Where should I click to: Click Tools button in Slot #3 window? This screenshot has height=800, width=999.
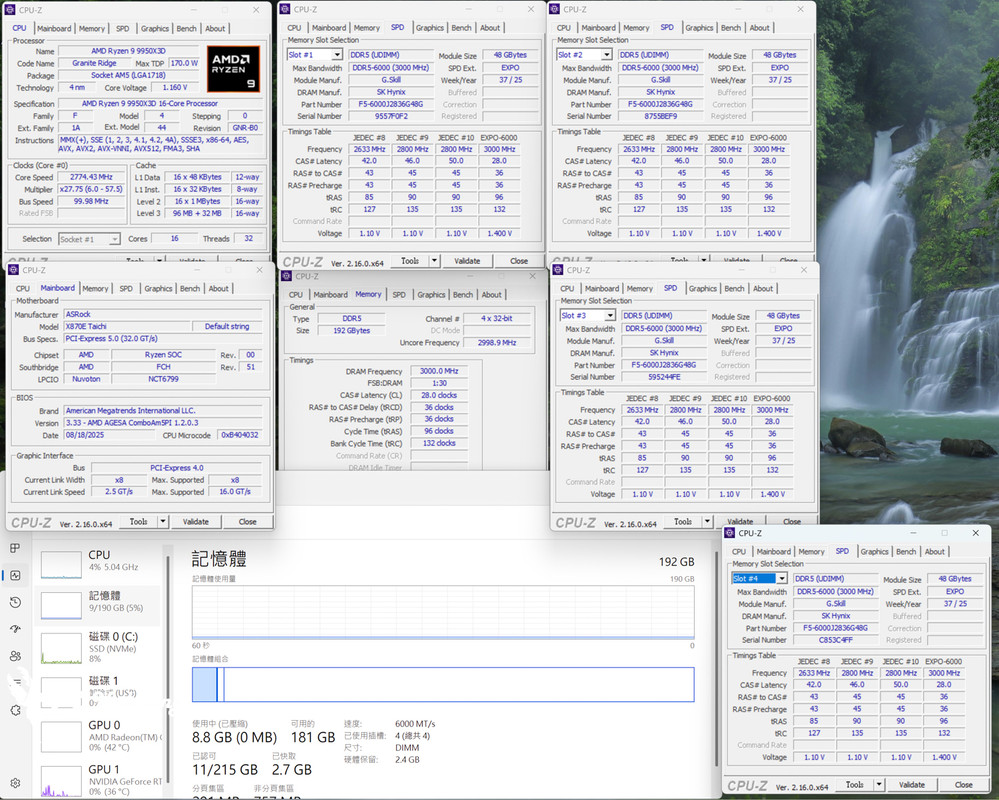pyautogui.click(x=682, y=522)
